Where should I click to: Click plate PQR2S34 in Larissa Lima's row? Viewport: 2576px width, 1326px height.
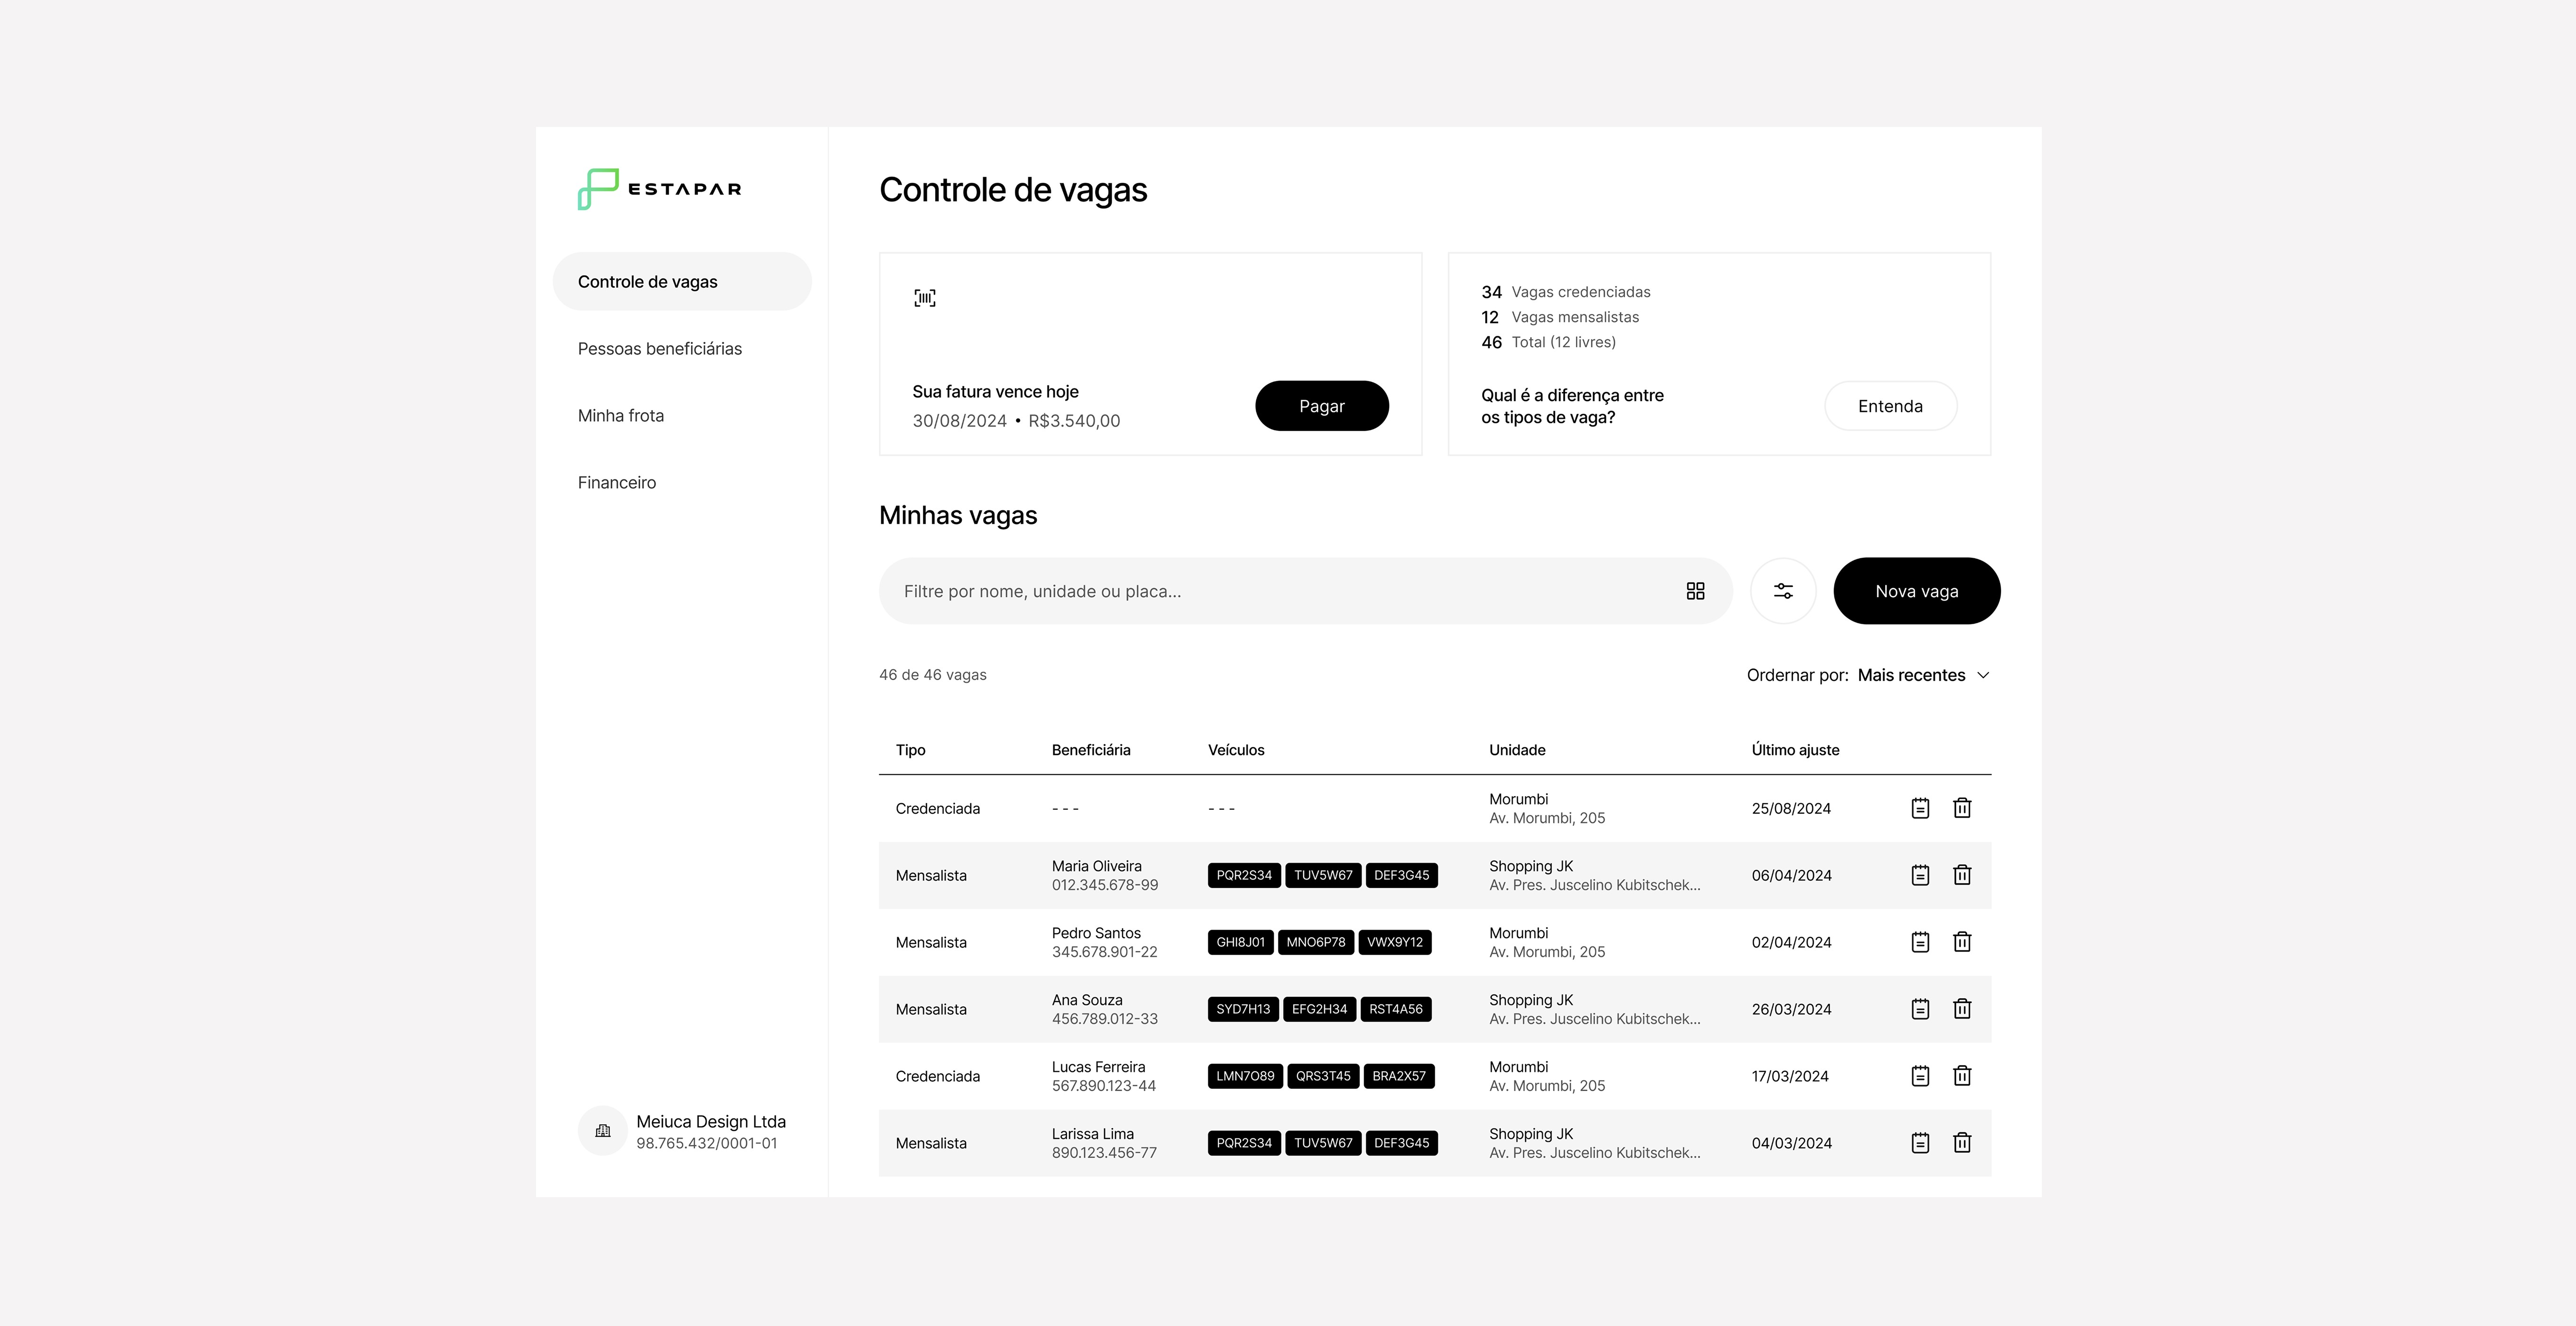click(1244, 1143)
